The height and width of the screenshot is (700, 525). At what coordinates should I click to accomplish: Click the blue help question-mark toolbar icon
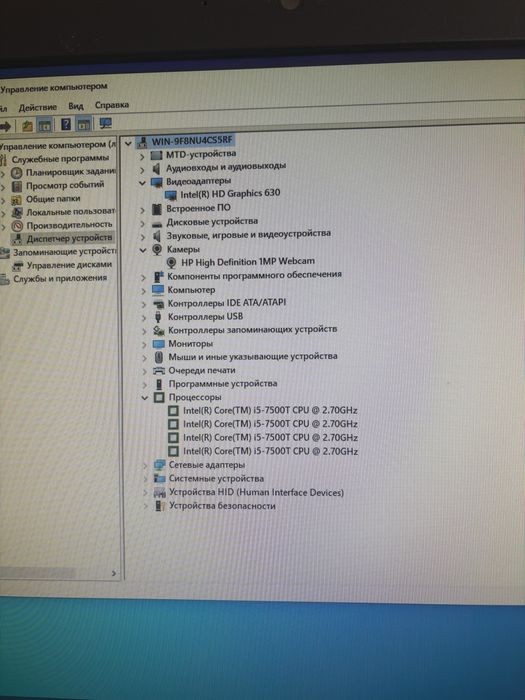pos(66,124)
